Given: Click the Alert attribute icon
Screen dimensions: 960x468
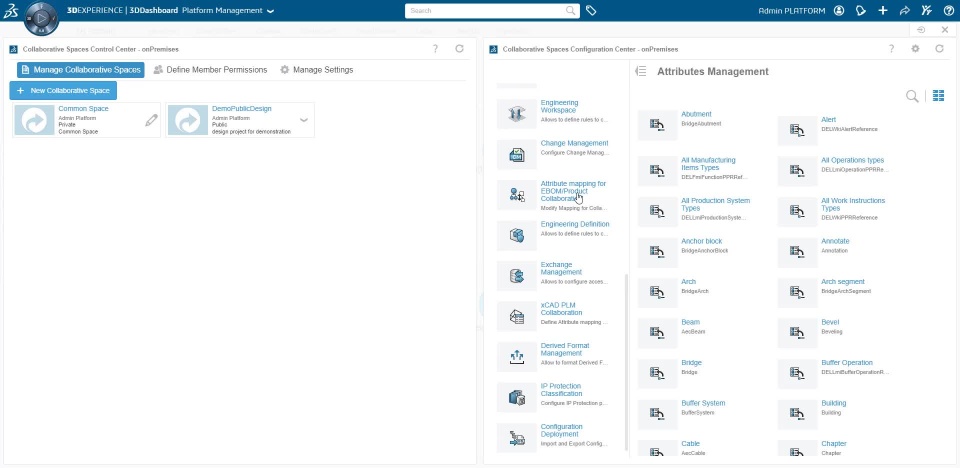Looking at the screenshot, I should 797,130.
